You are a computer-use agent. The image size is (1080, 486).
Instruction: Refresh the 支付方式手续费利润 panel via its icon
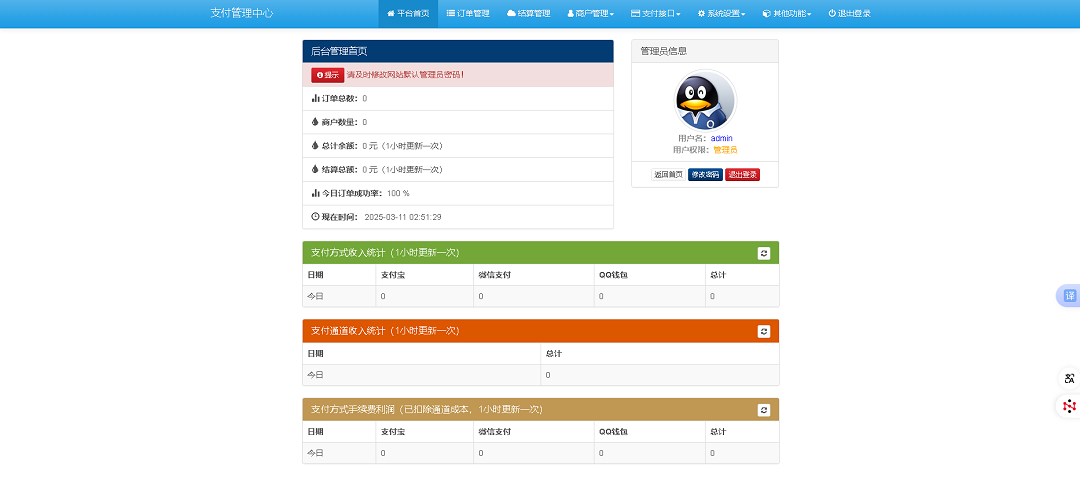[764, 410]
